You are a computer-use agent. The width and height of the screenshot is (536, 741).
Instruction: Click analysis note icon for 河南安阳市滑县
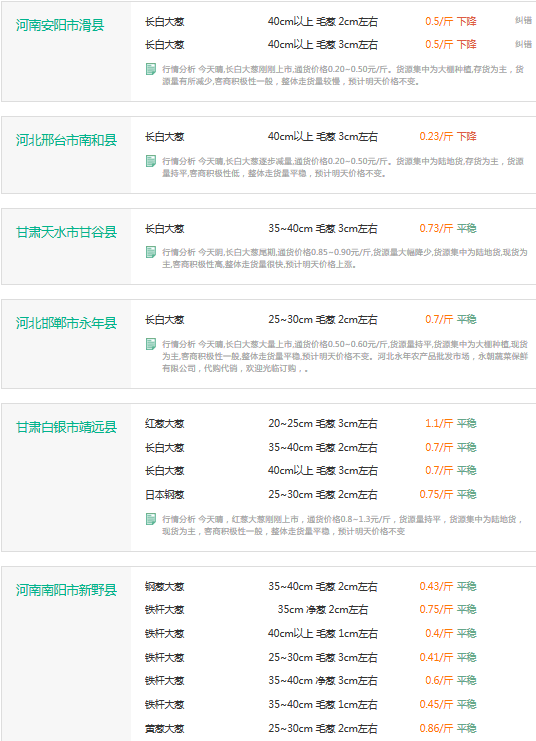tap(151, 69)
